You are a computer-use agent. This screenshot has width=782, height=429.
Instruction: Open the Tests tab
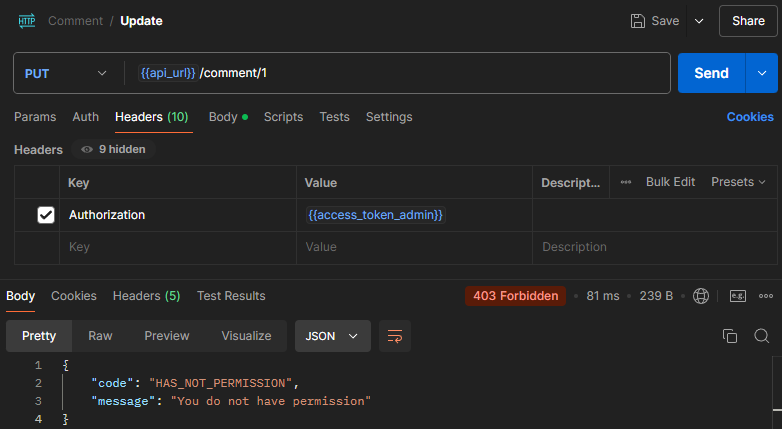334,117
